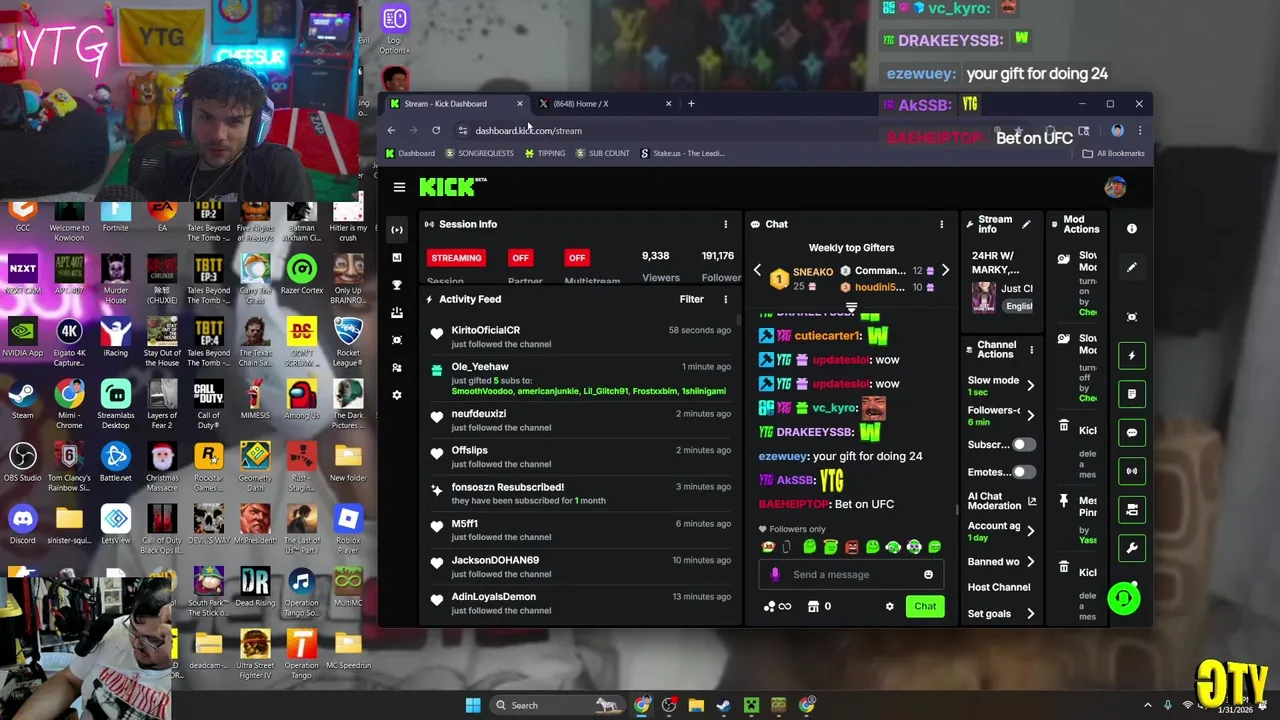
Task: Open the info icon in the right rail
Action: pos(1132,229)
